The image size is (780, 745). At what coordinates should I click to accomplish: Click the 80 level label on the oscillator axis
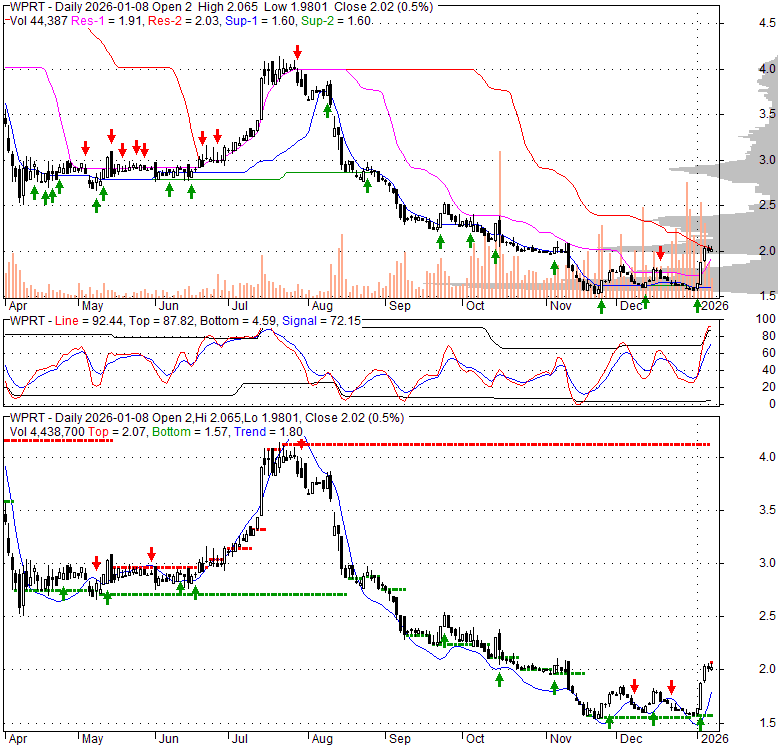coord(769,336)
